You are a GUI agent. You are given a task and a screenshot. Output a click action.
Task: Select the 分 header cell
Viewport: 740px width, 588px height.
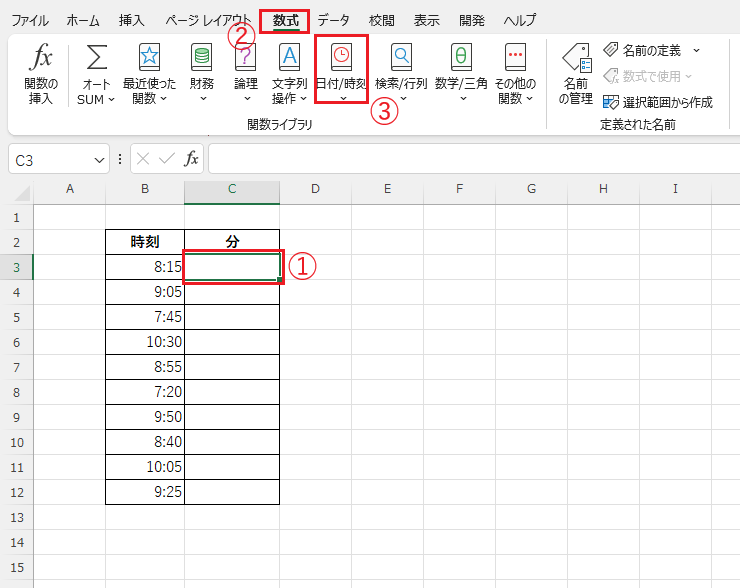click(232, 242)
